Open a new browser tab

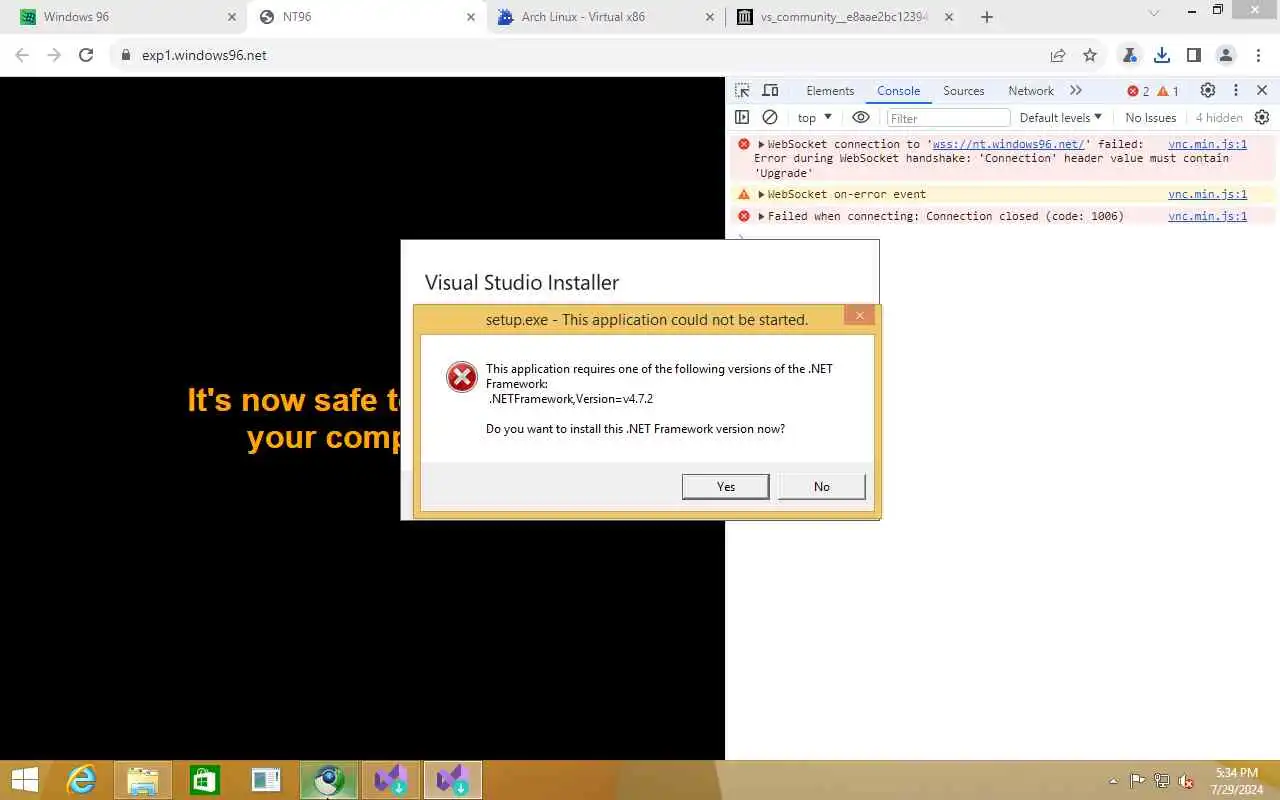[x=987, y=17]
